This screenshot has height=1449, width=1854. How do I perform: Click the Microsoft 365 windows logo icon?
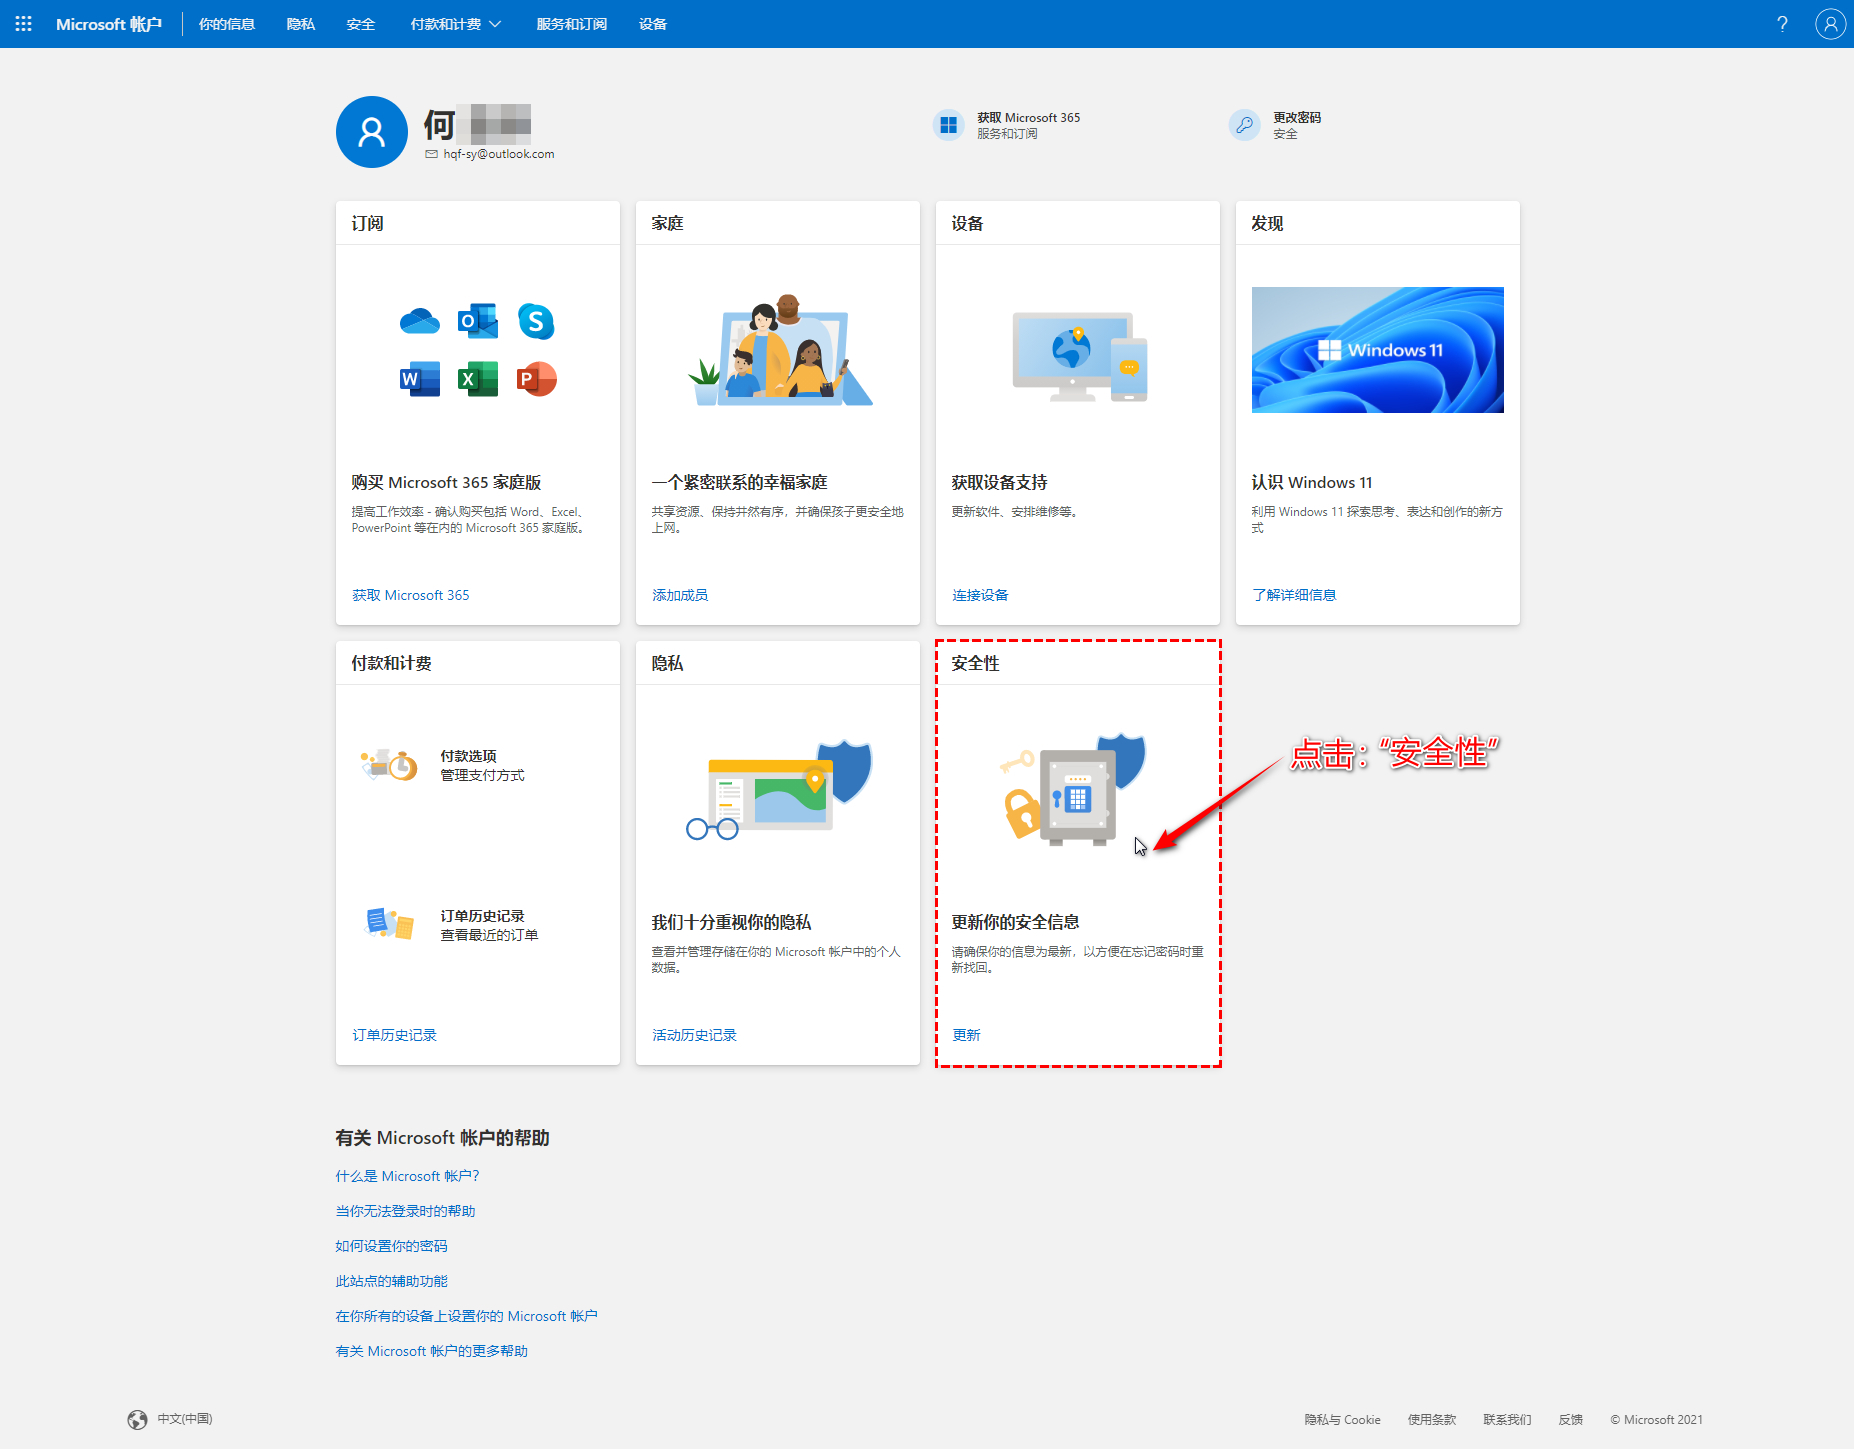click(x=948, y=125)
